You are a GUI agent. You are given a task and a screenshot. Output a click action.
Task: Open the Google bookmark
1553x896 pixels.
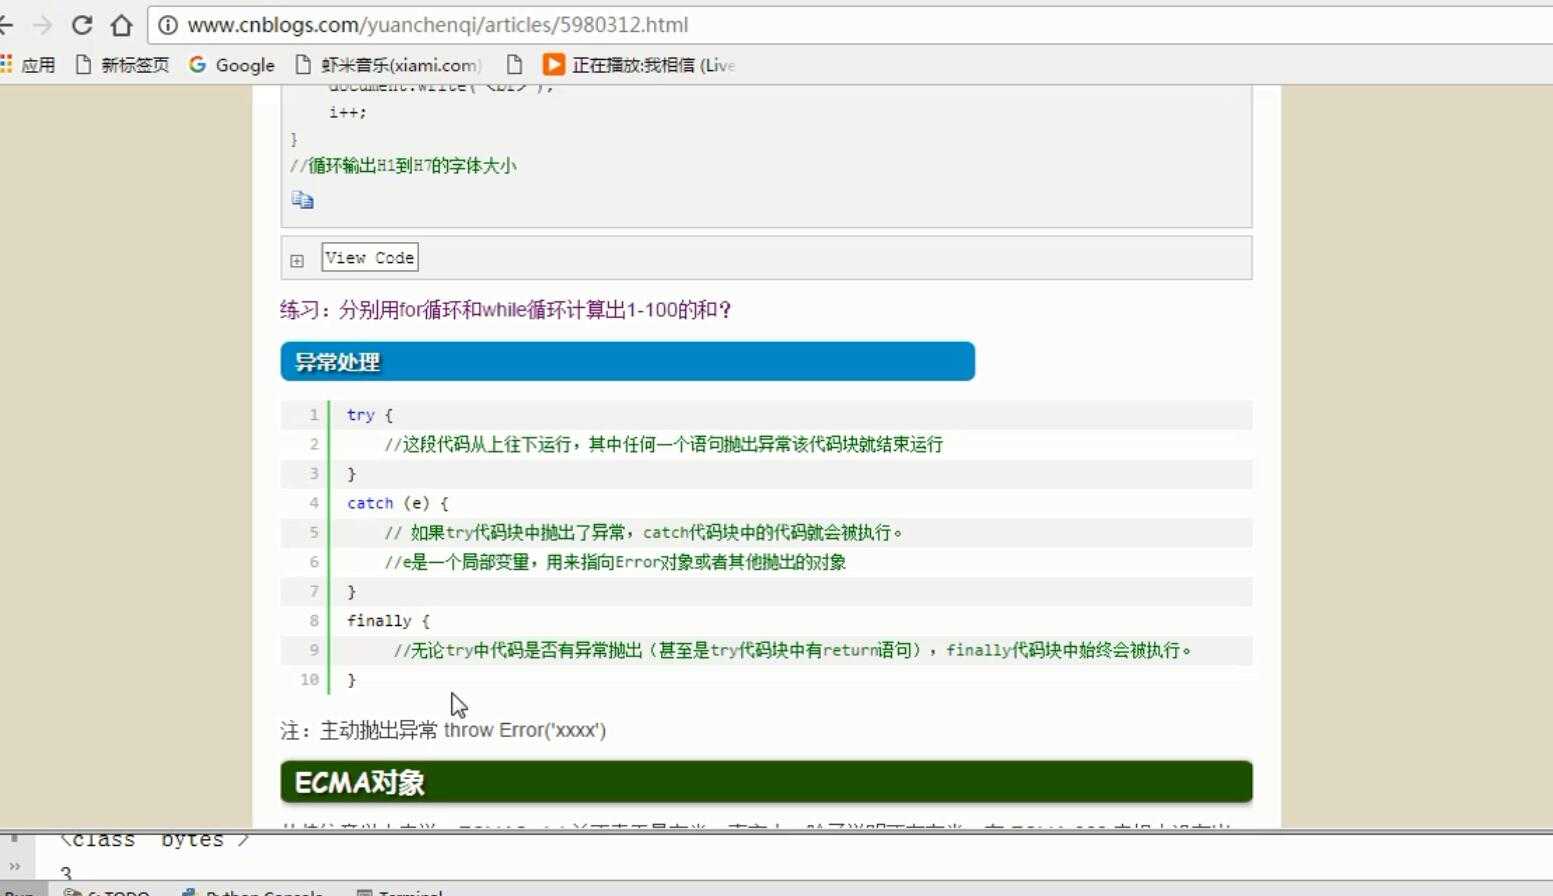[231, 65]
